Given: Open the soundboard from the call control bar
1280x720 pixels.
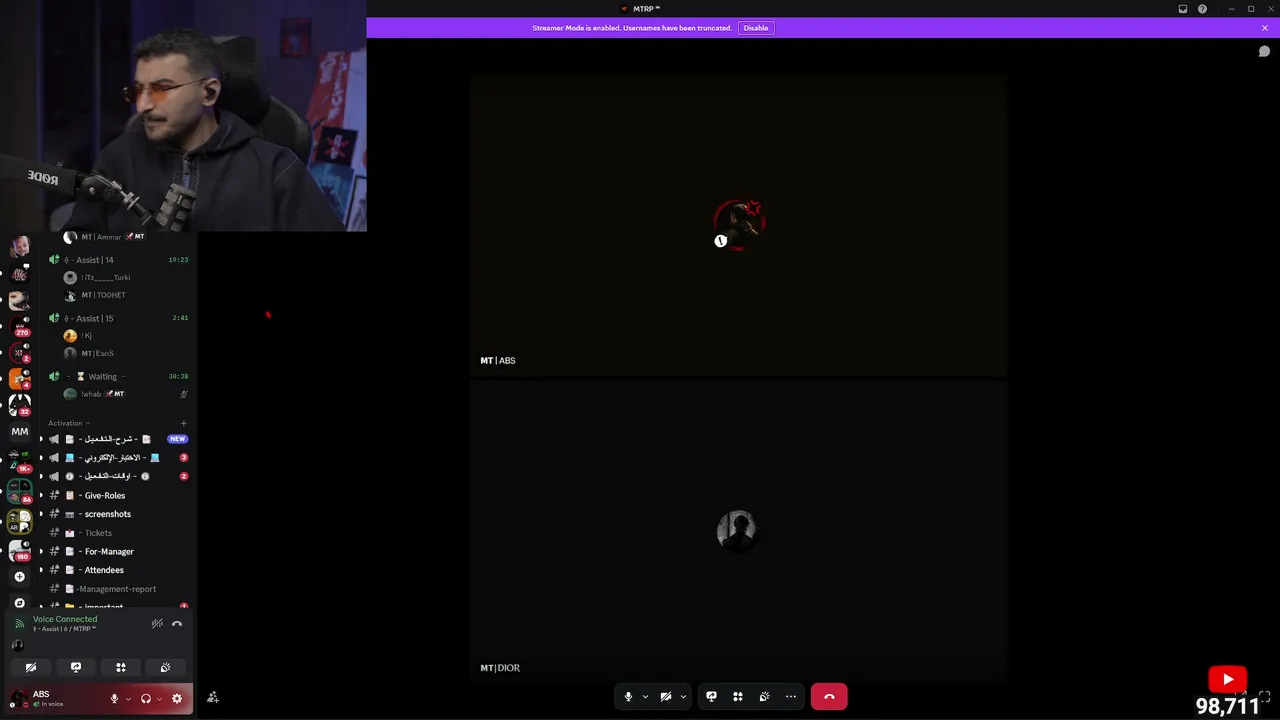Looking at the screenshot, I should 764,696.
